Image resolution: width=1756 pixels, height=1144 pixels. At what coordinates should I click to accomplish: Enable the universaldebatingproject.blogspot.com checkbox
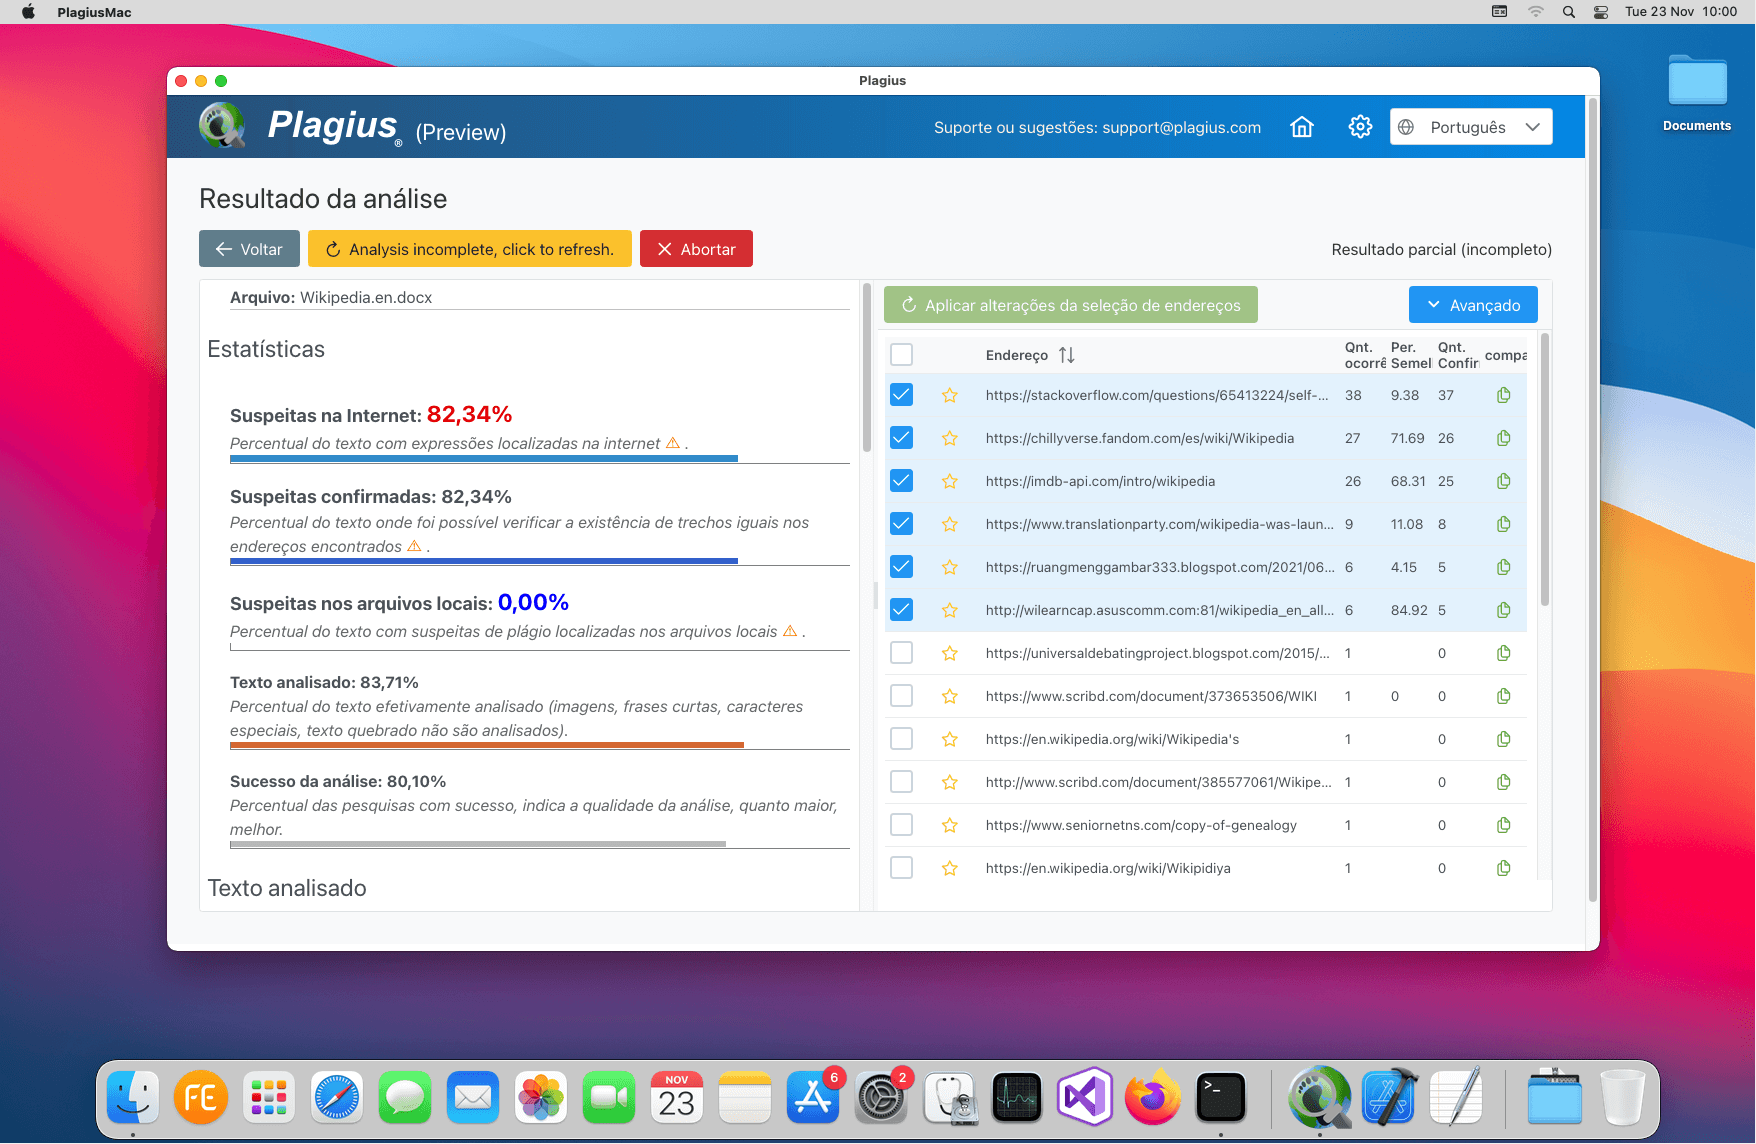click(x=900, y=652)
